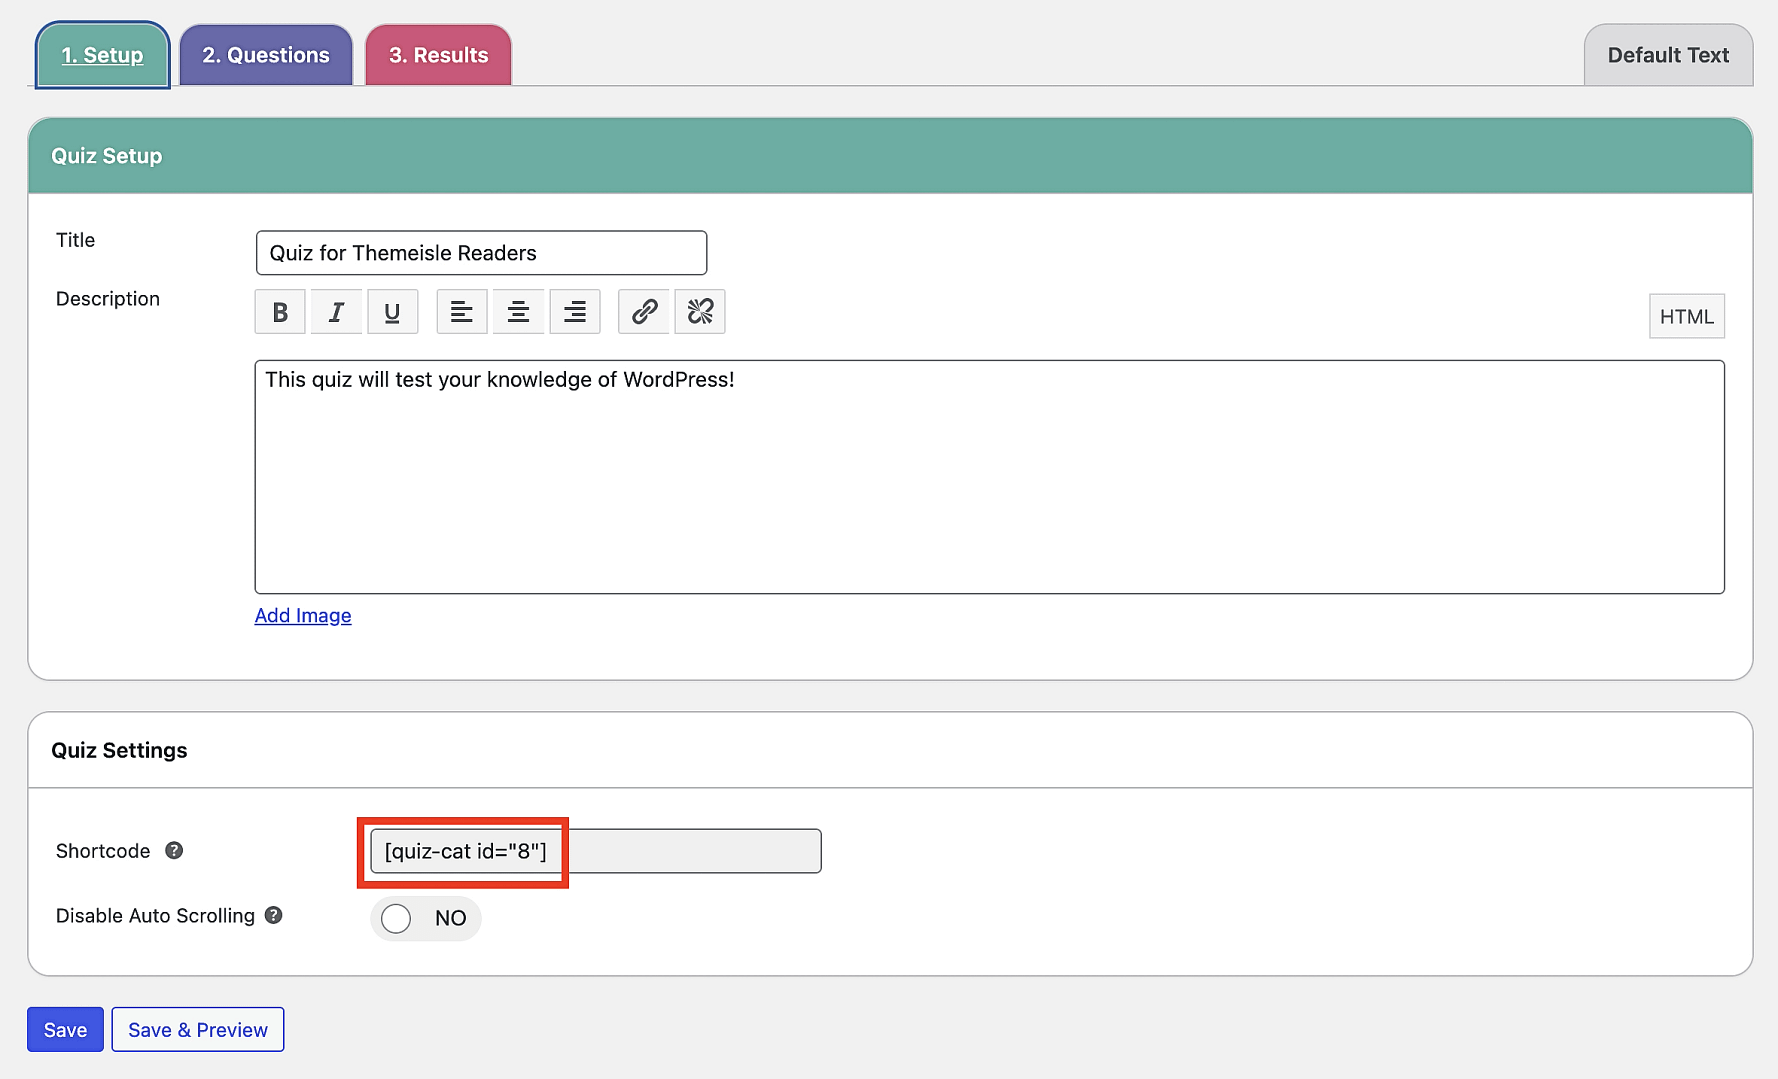
Task: Click the Add Image link
Action: coord(303,615)
